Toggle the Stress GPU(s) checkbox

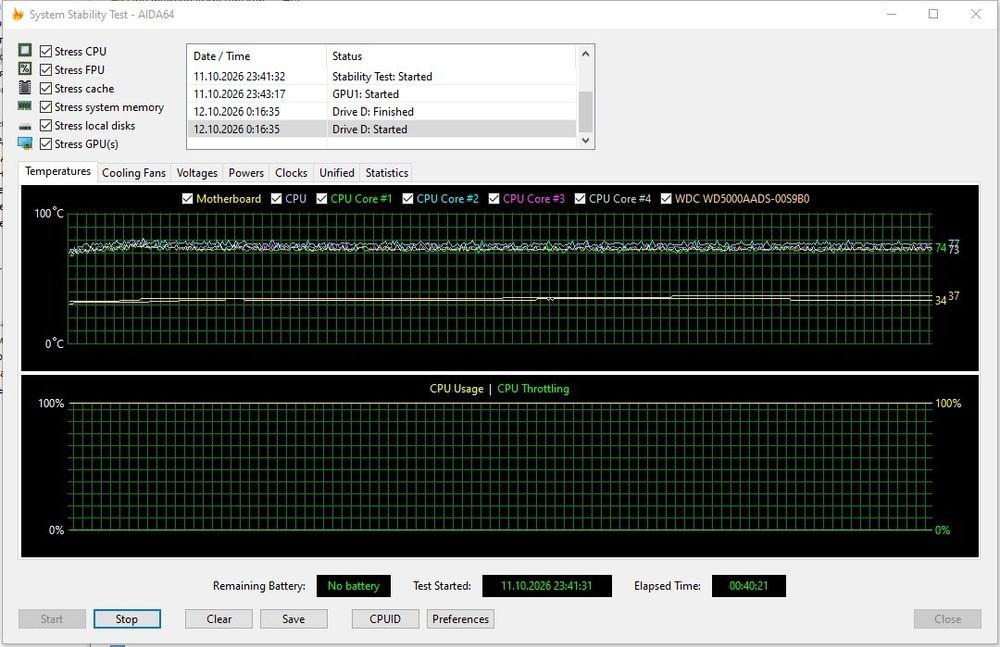pos(46,144)
